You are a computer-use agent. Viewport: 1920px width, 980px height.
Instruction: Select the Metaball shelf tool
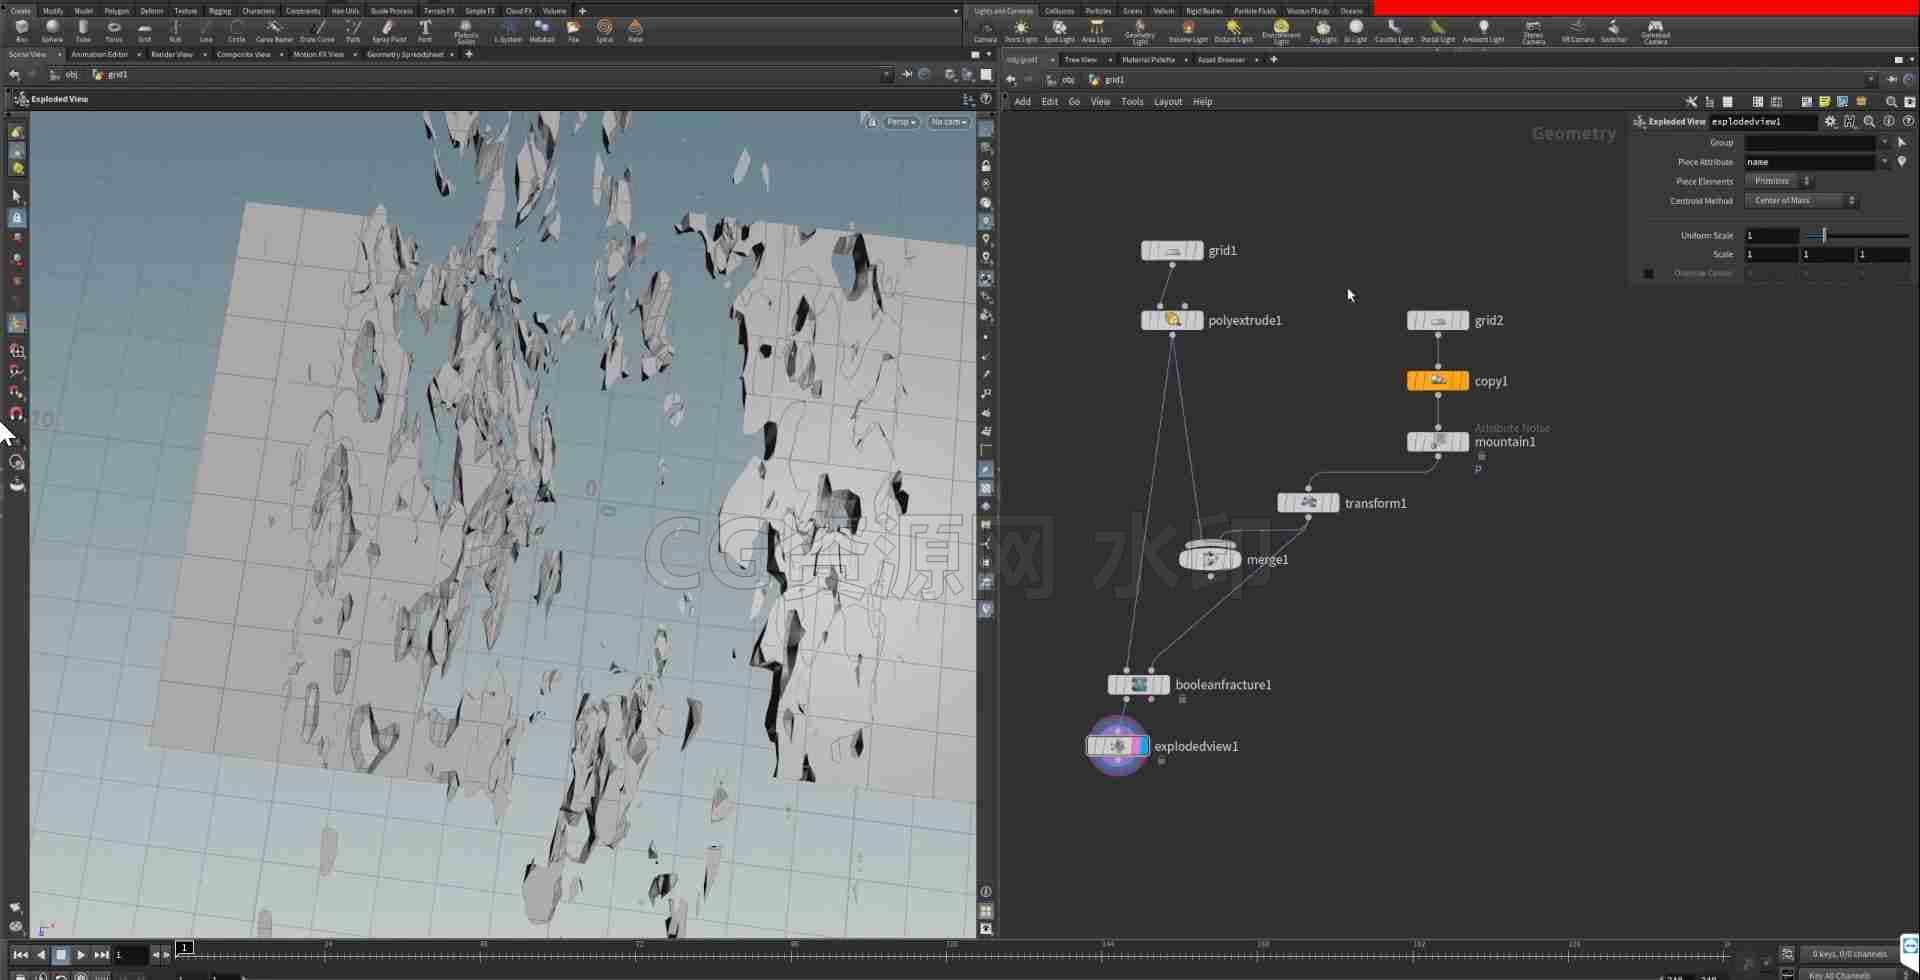(x=542, y=31)
